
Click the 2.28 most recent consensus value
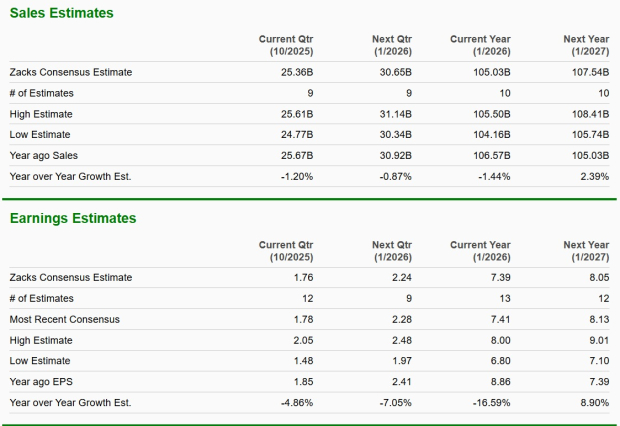[x=402, y=319]
